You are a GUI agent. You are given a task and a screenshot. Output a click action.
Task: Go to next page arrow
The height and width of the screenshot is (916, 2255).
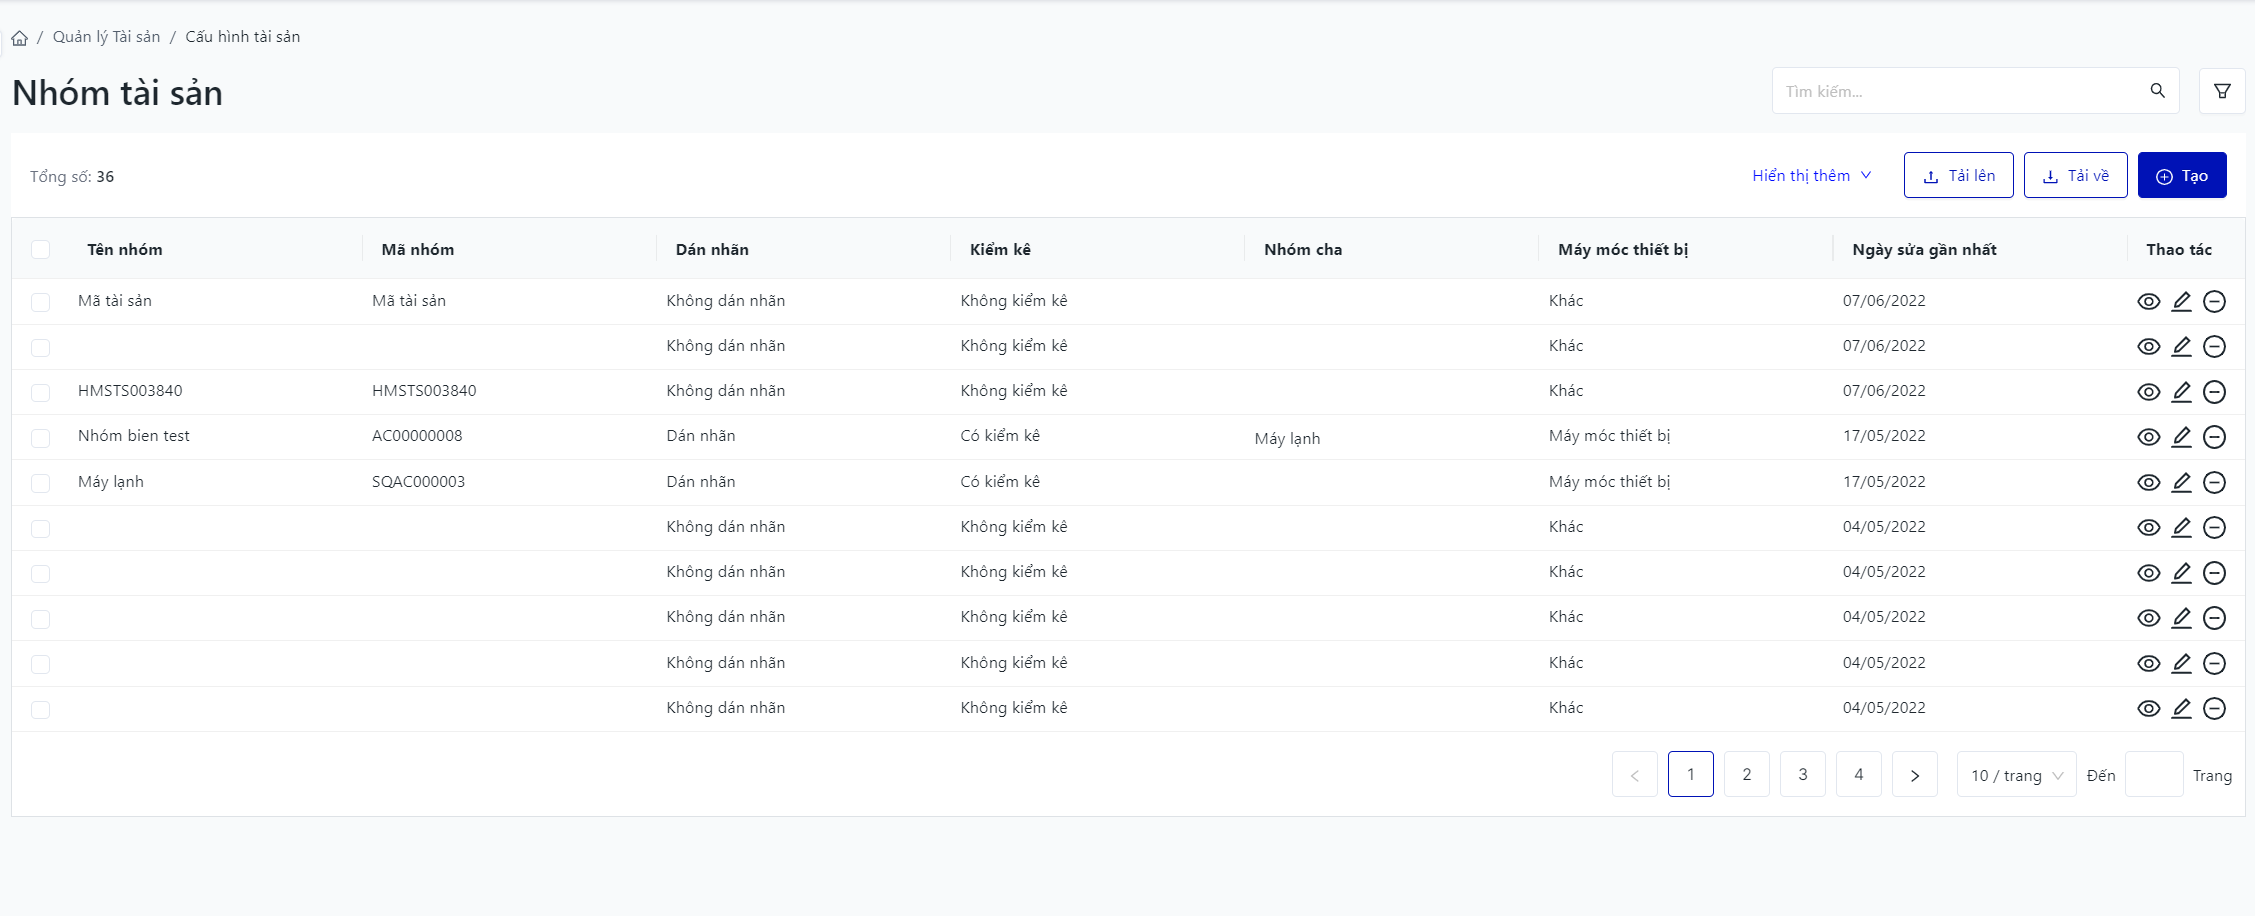coord(1914,775)
